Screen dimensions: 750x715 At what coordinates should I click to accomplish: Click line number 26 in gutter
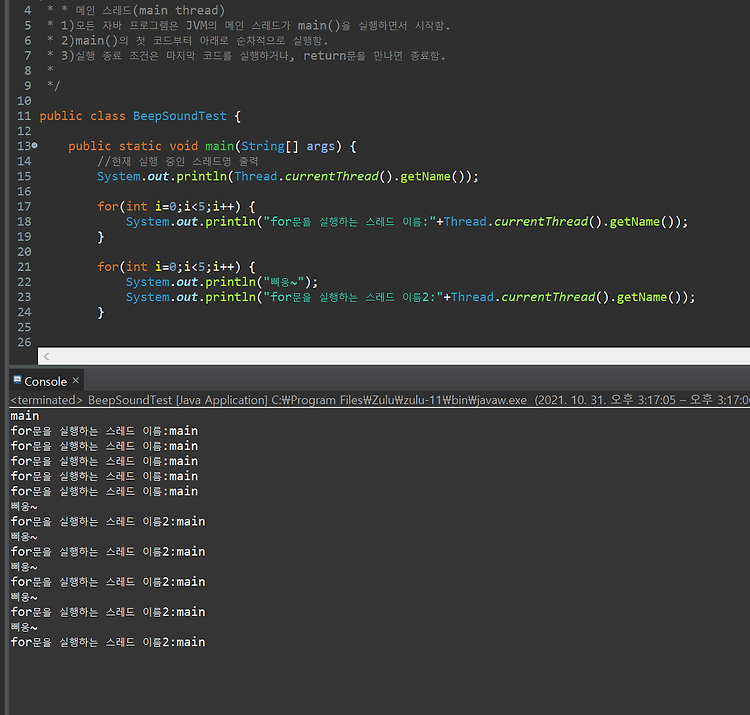[x=24, y=342]
